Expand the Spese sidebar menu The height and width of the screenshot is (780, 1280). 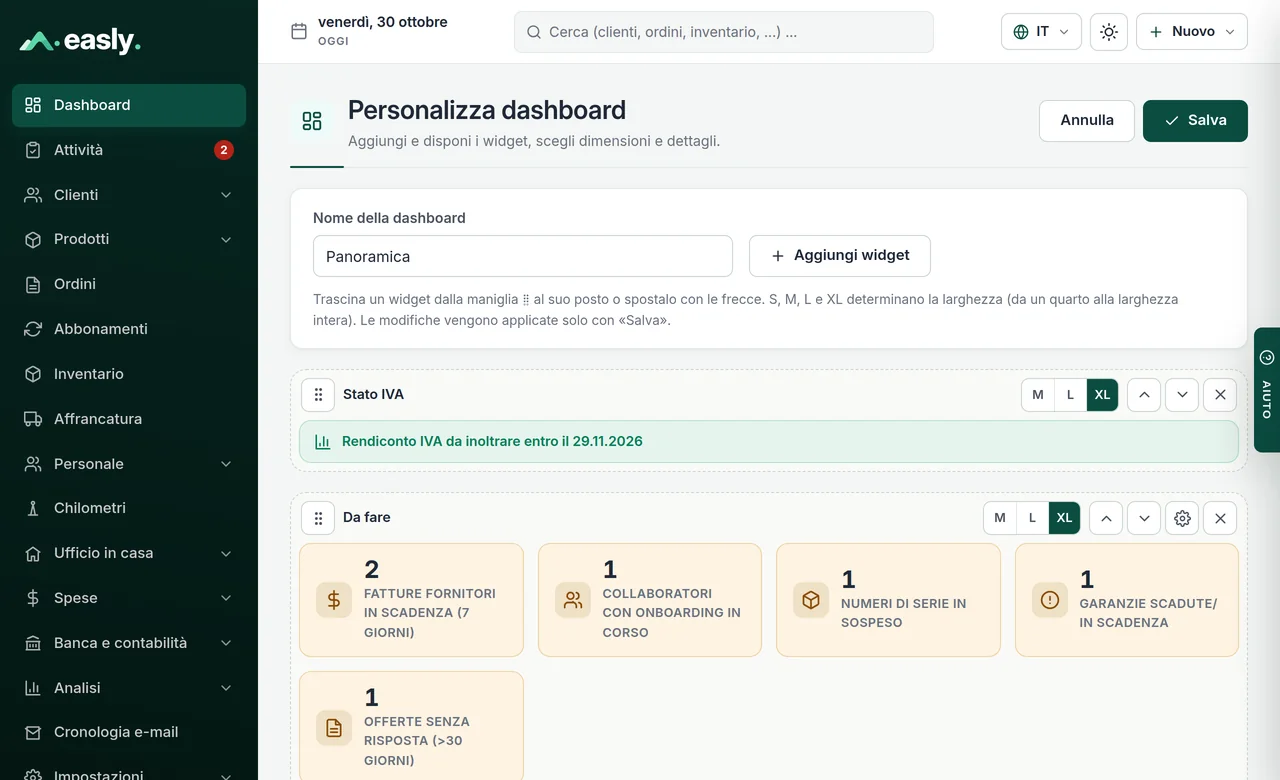226,598
